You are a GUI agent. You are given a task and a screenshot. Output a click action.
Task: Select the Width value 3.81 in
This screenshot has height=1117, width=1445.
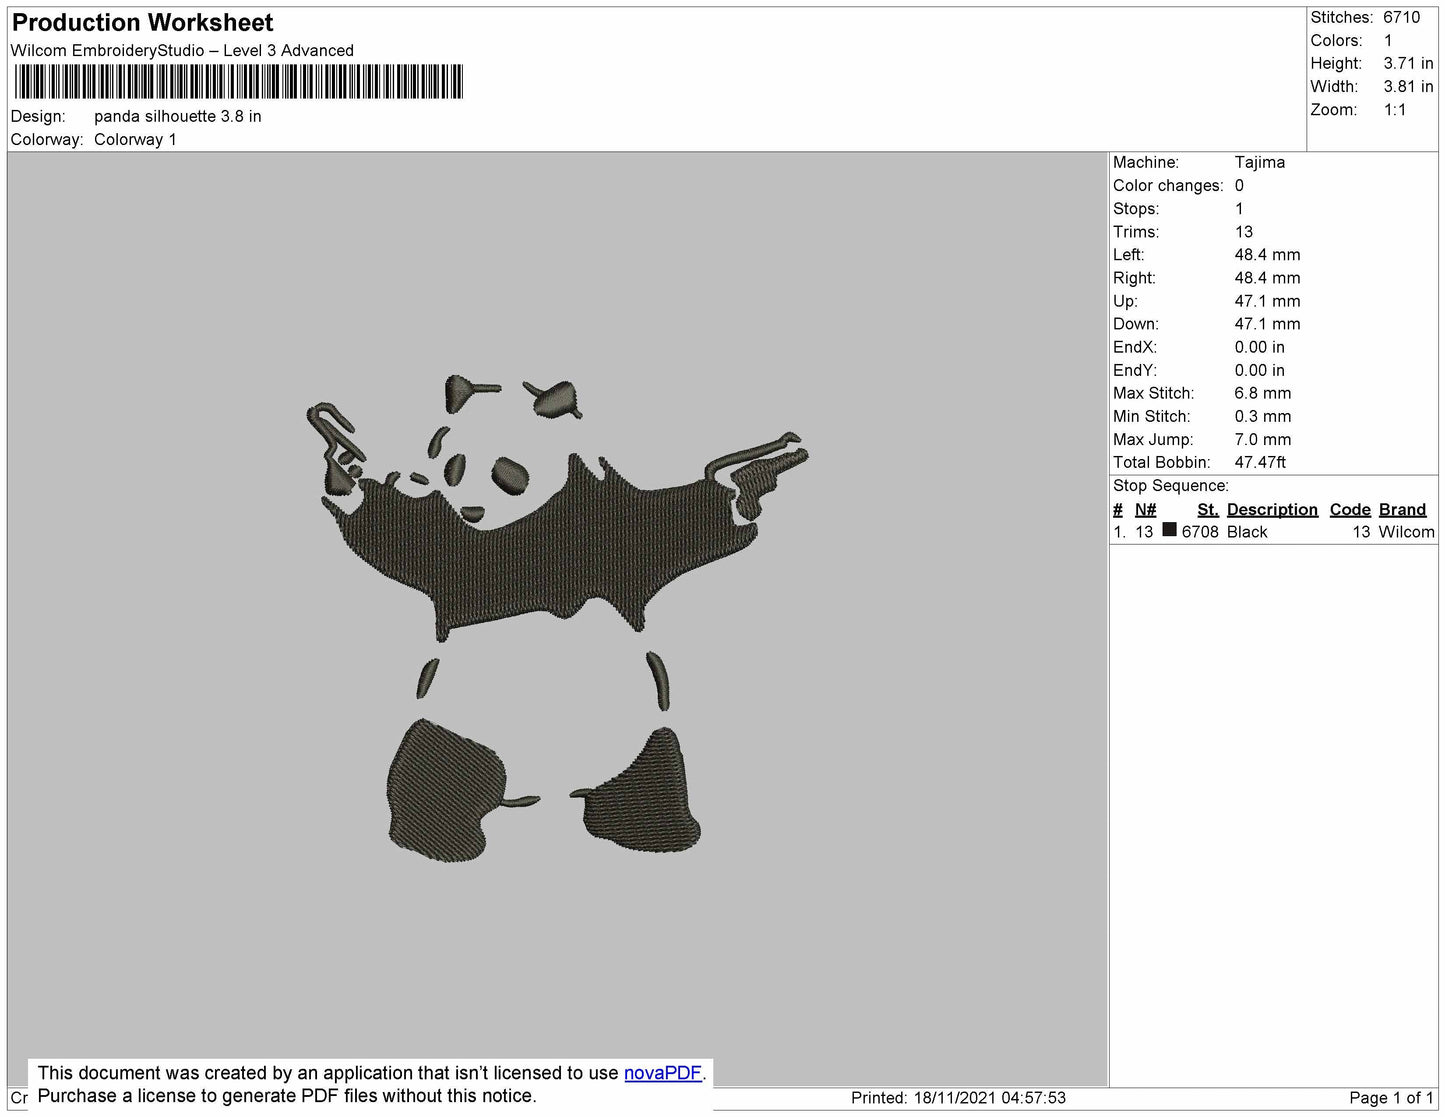[x=1408, y=87]
